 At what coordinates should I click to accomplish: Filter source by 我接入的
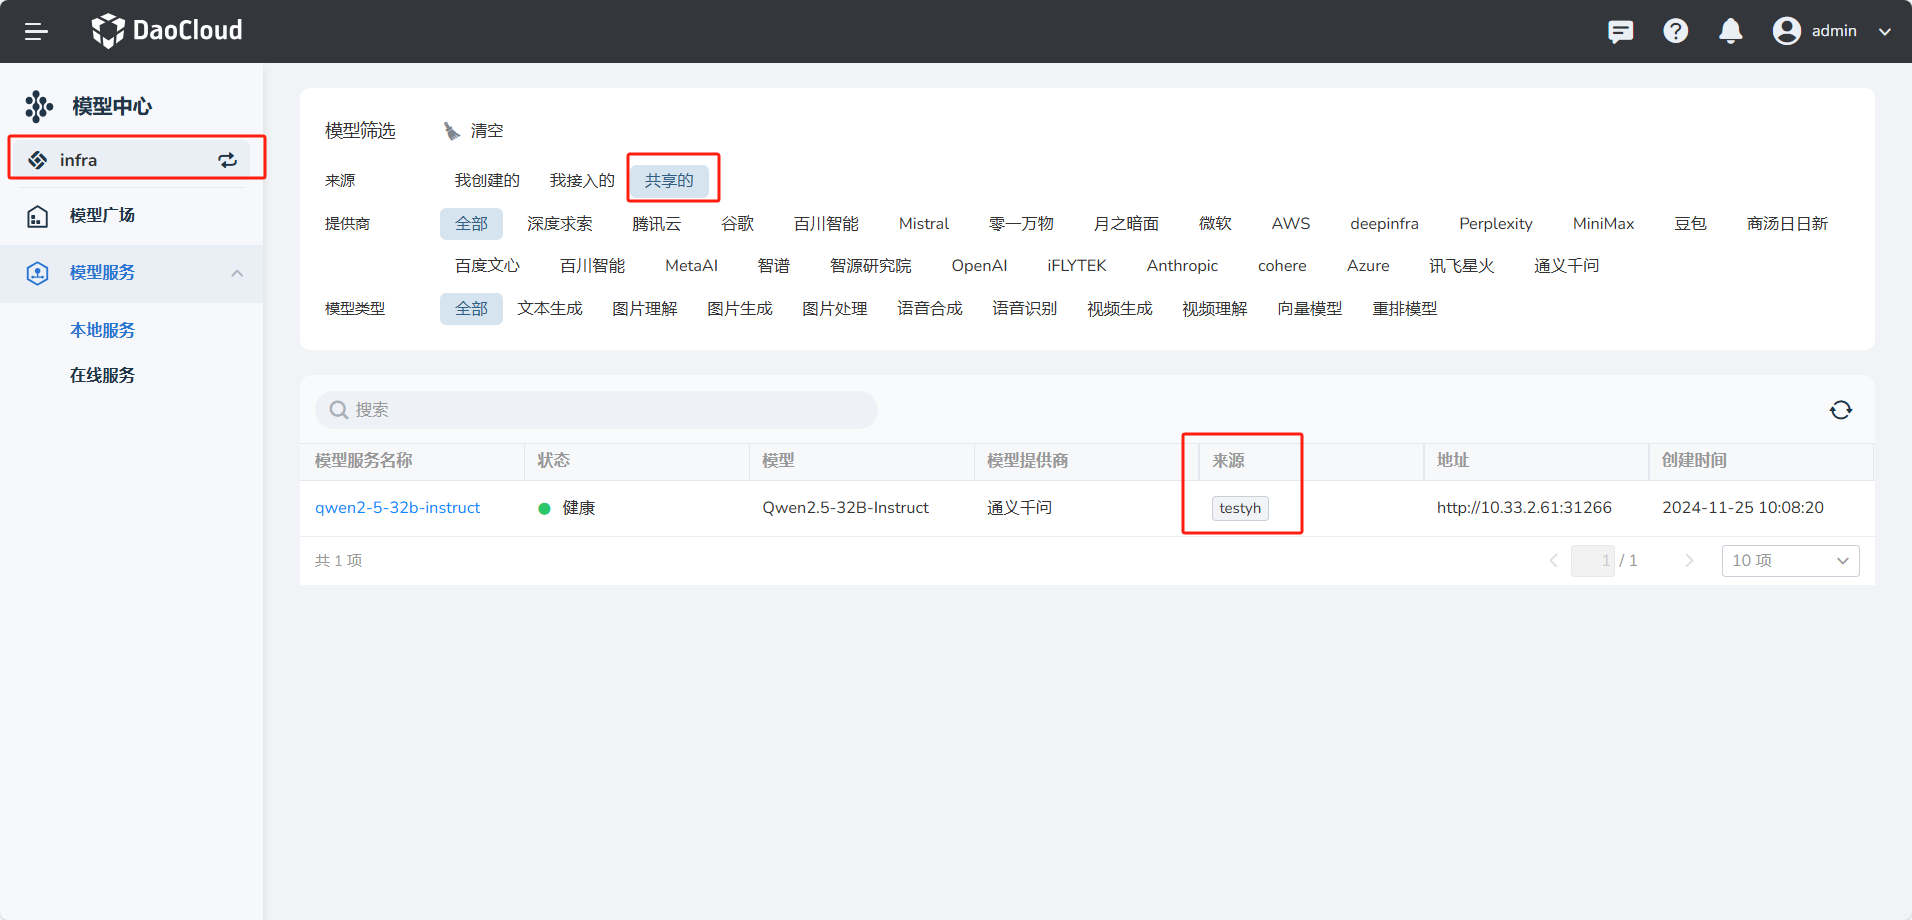coord(582,181)
